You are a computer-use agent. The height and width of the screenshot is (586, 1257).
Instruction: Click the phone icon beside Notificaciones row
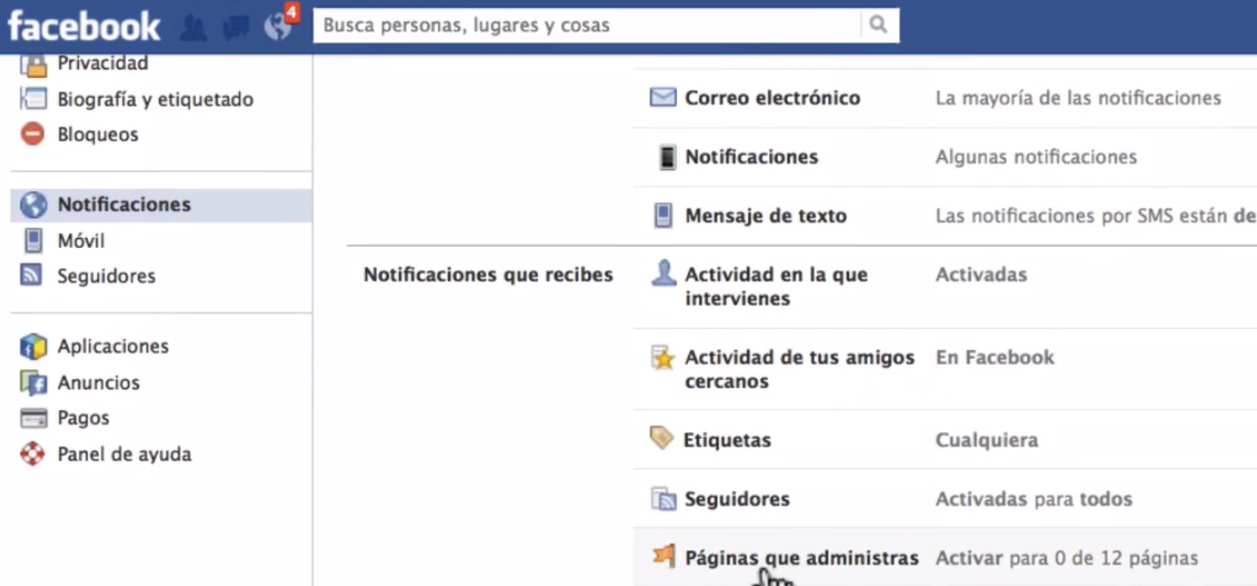[x=667, y=157]
